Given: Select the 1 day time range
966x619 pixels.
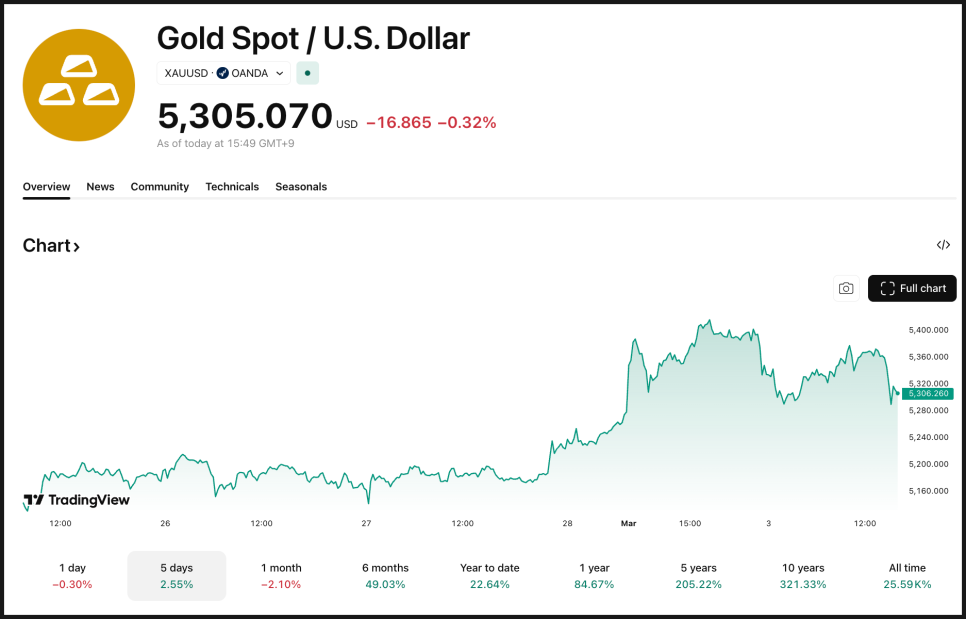Looking at the screenshot, I should point(73,575).
